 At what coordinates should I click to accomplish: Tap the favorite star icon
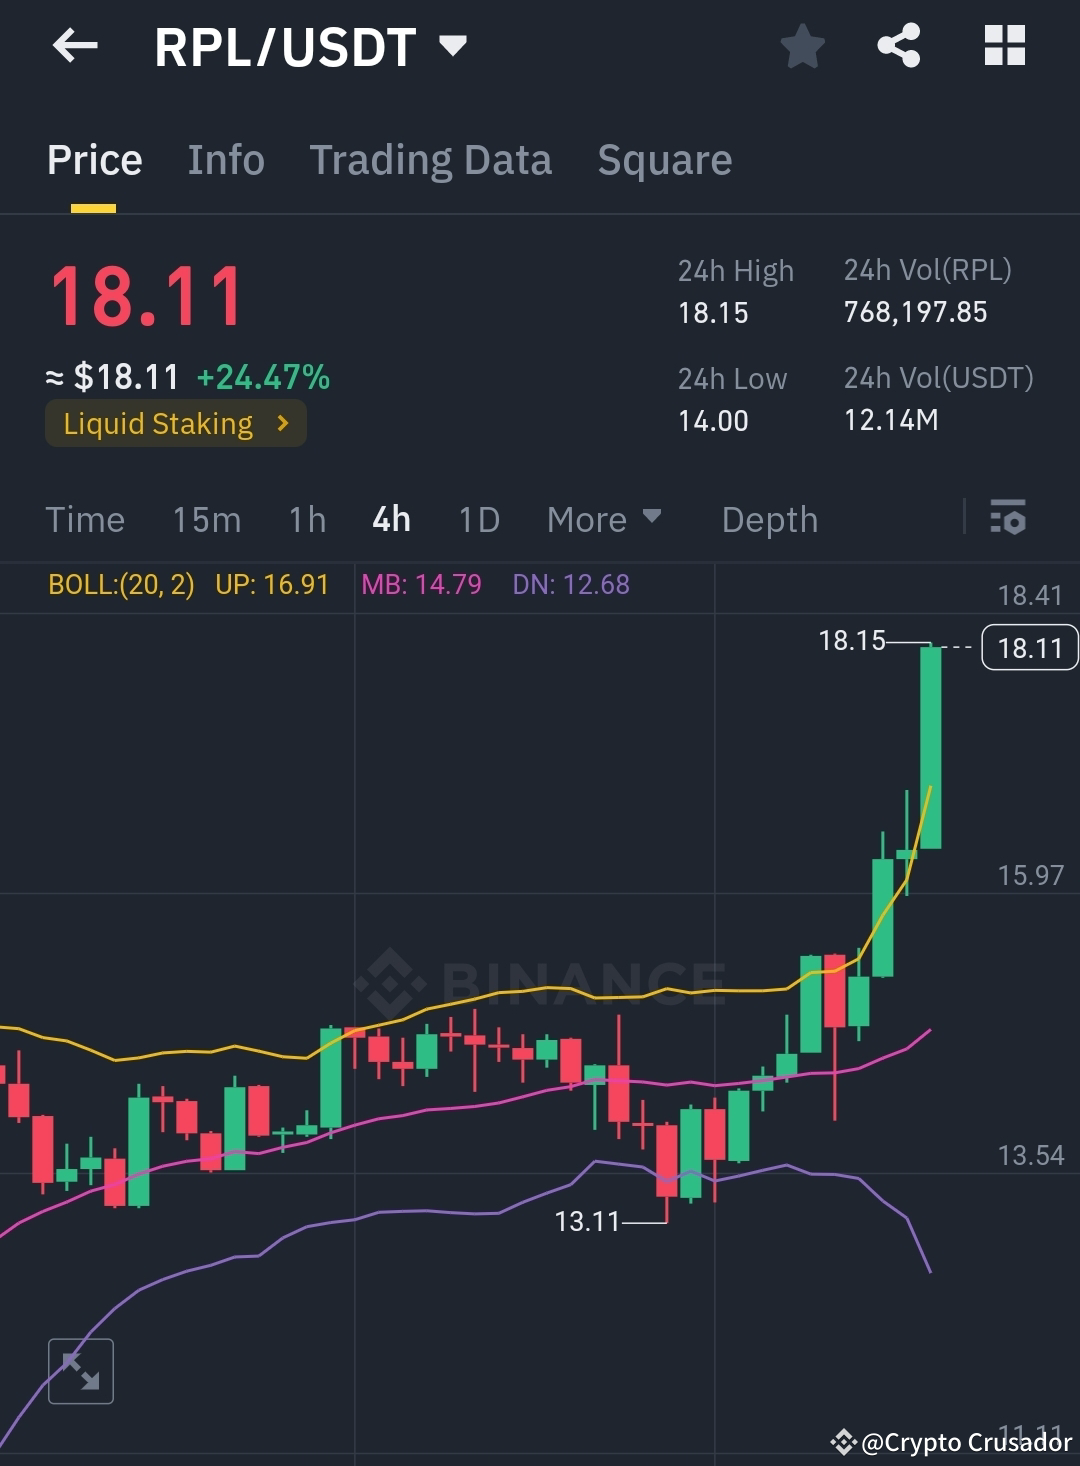tap(803, 44)
